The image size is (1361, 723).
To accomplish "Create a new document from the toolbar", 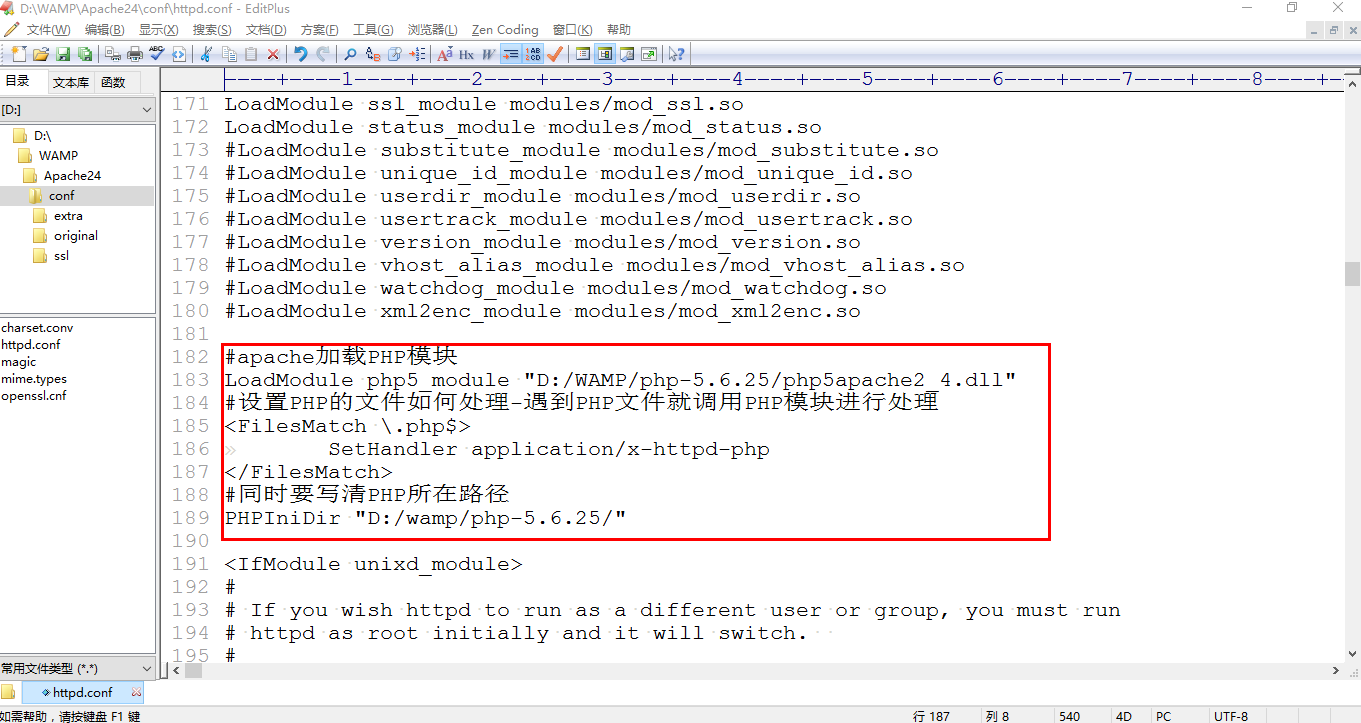I will click(x=19, y=54).
